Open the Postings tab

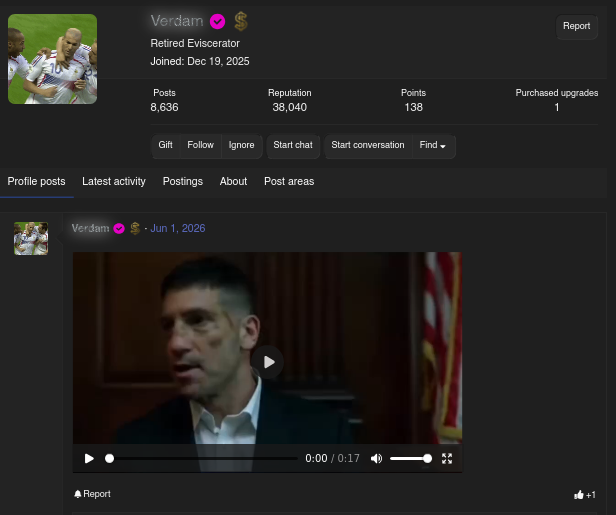click(183, 181)
